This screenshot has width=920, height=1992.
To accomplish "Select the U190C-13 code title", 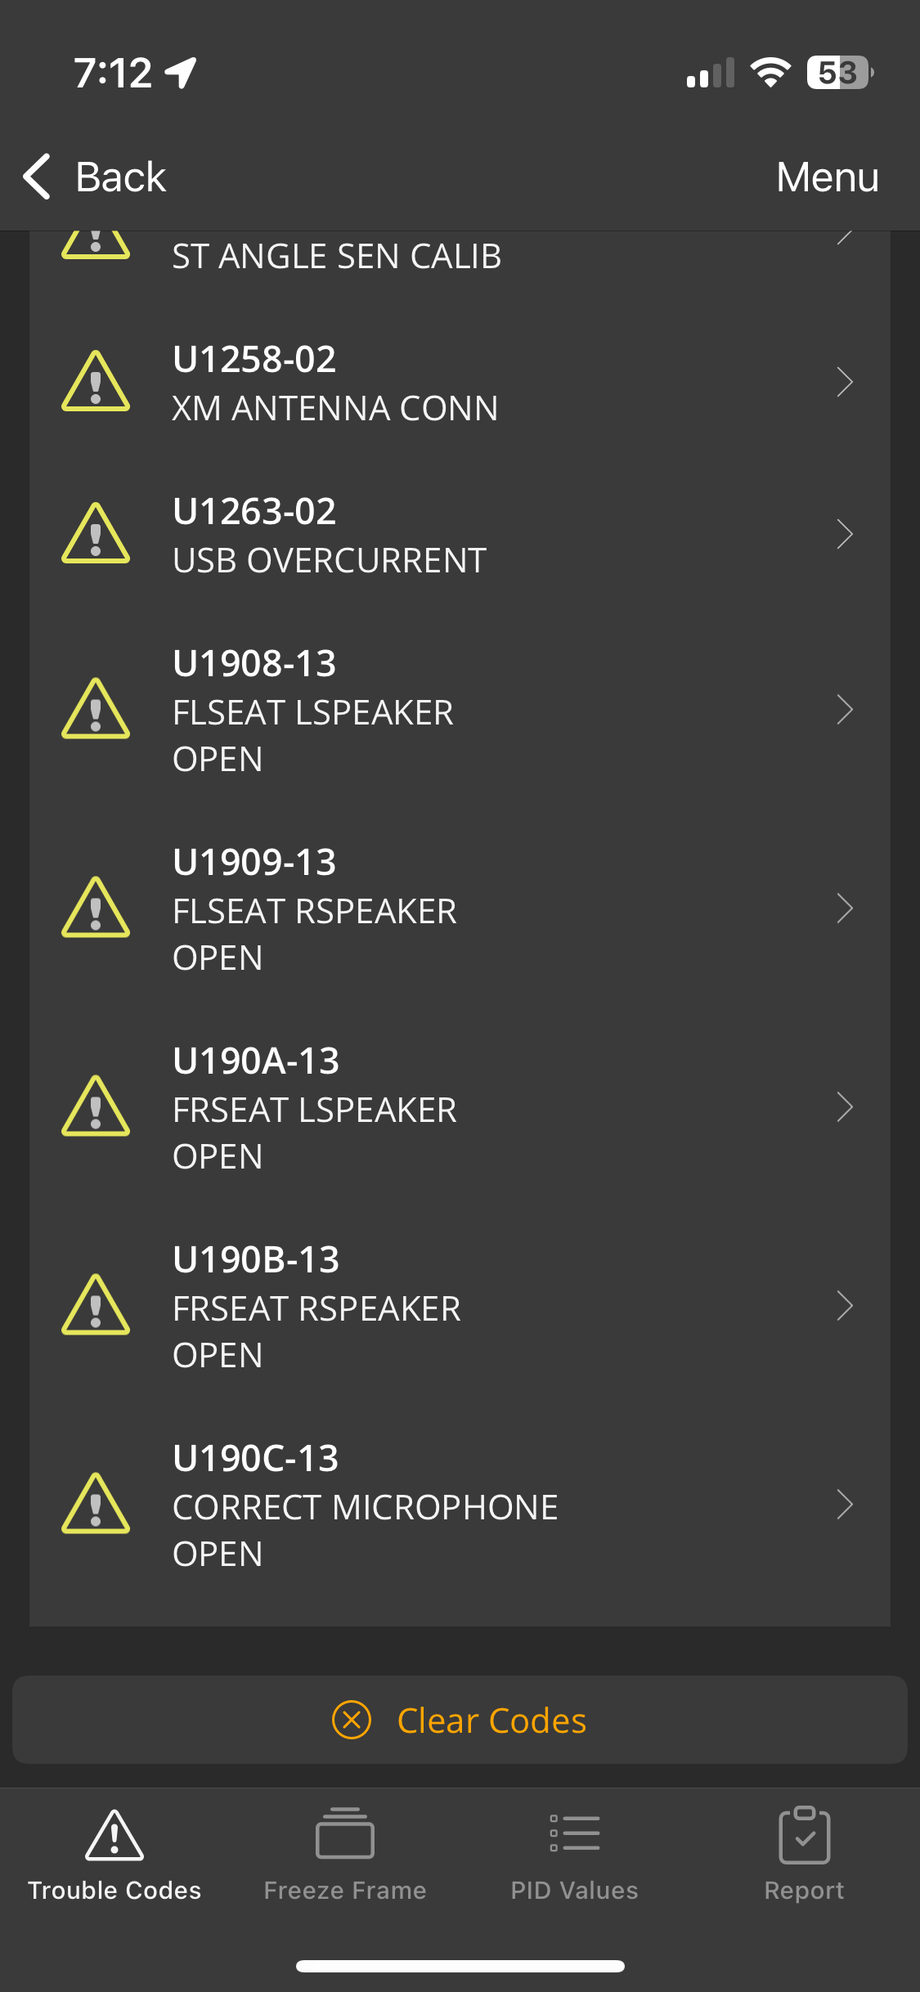I will click(x=256, y=1458).
